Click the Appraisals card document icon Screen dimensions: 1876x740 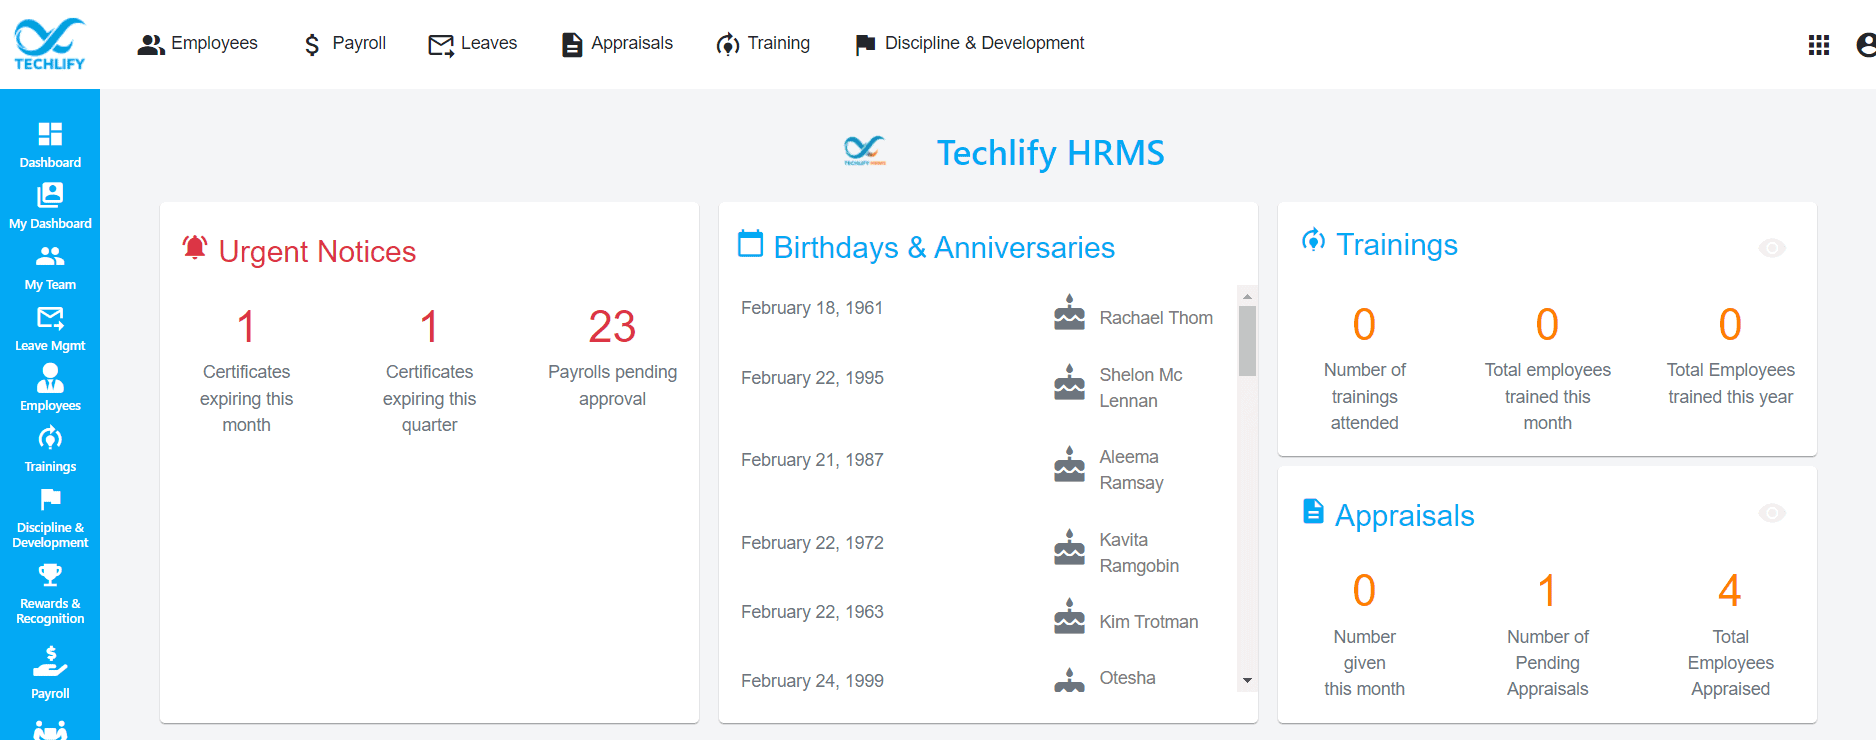pyautogui.click(x=1313, y=511)
